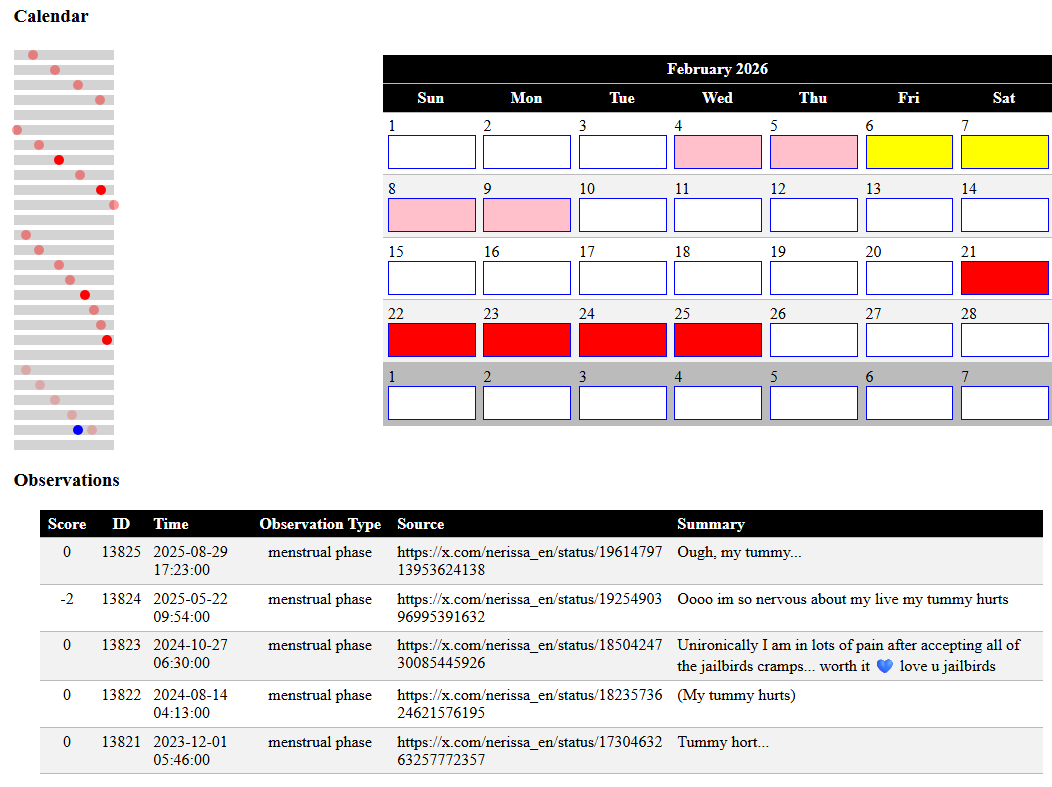The height and width of the screenshot is (787, 1052).
Task: Open source link for observation 13823
Action: (x=529, y=654)
